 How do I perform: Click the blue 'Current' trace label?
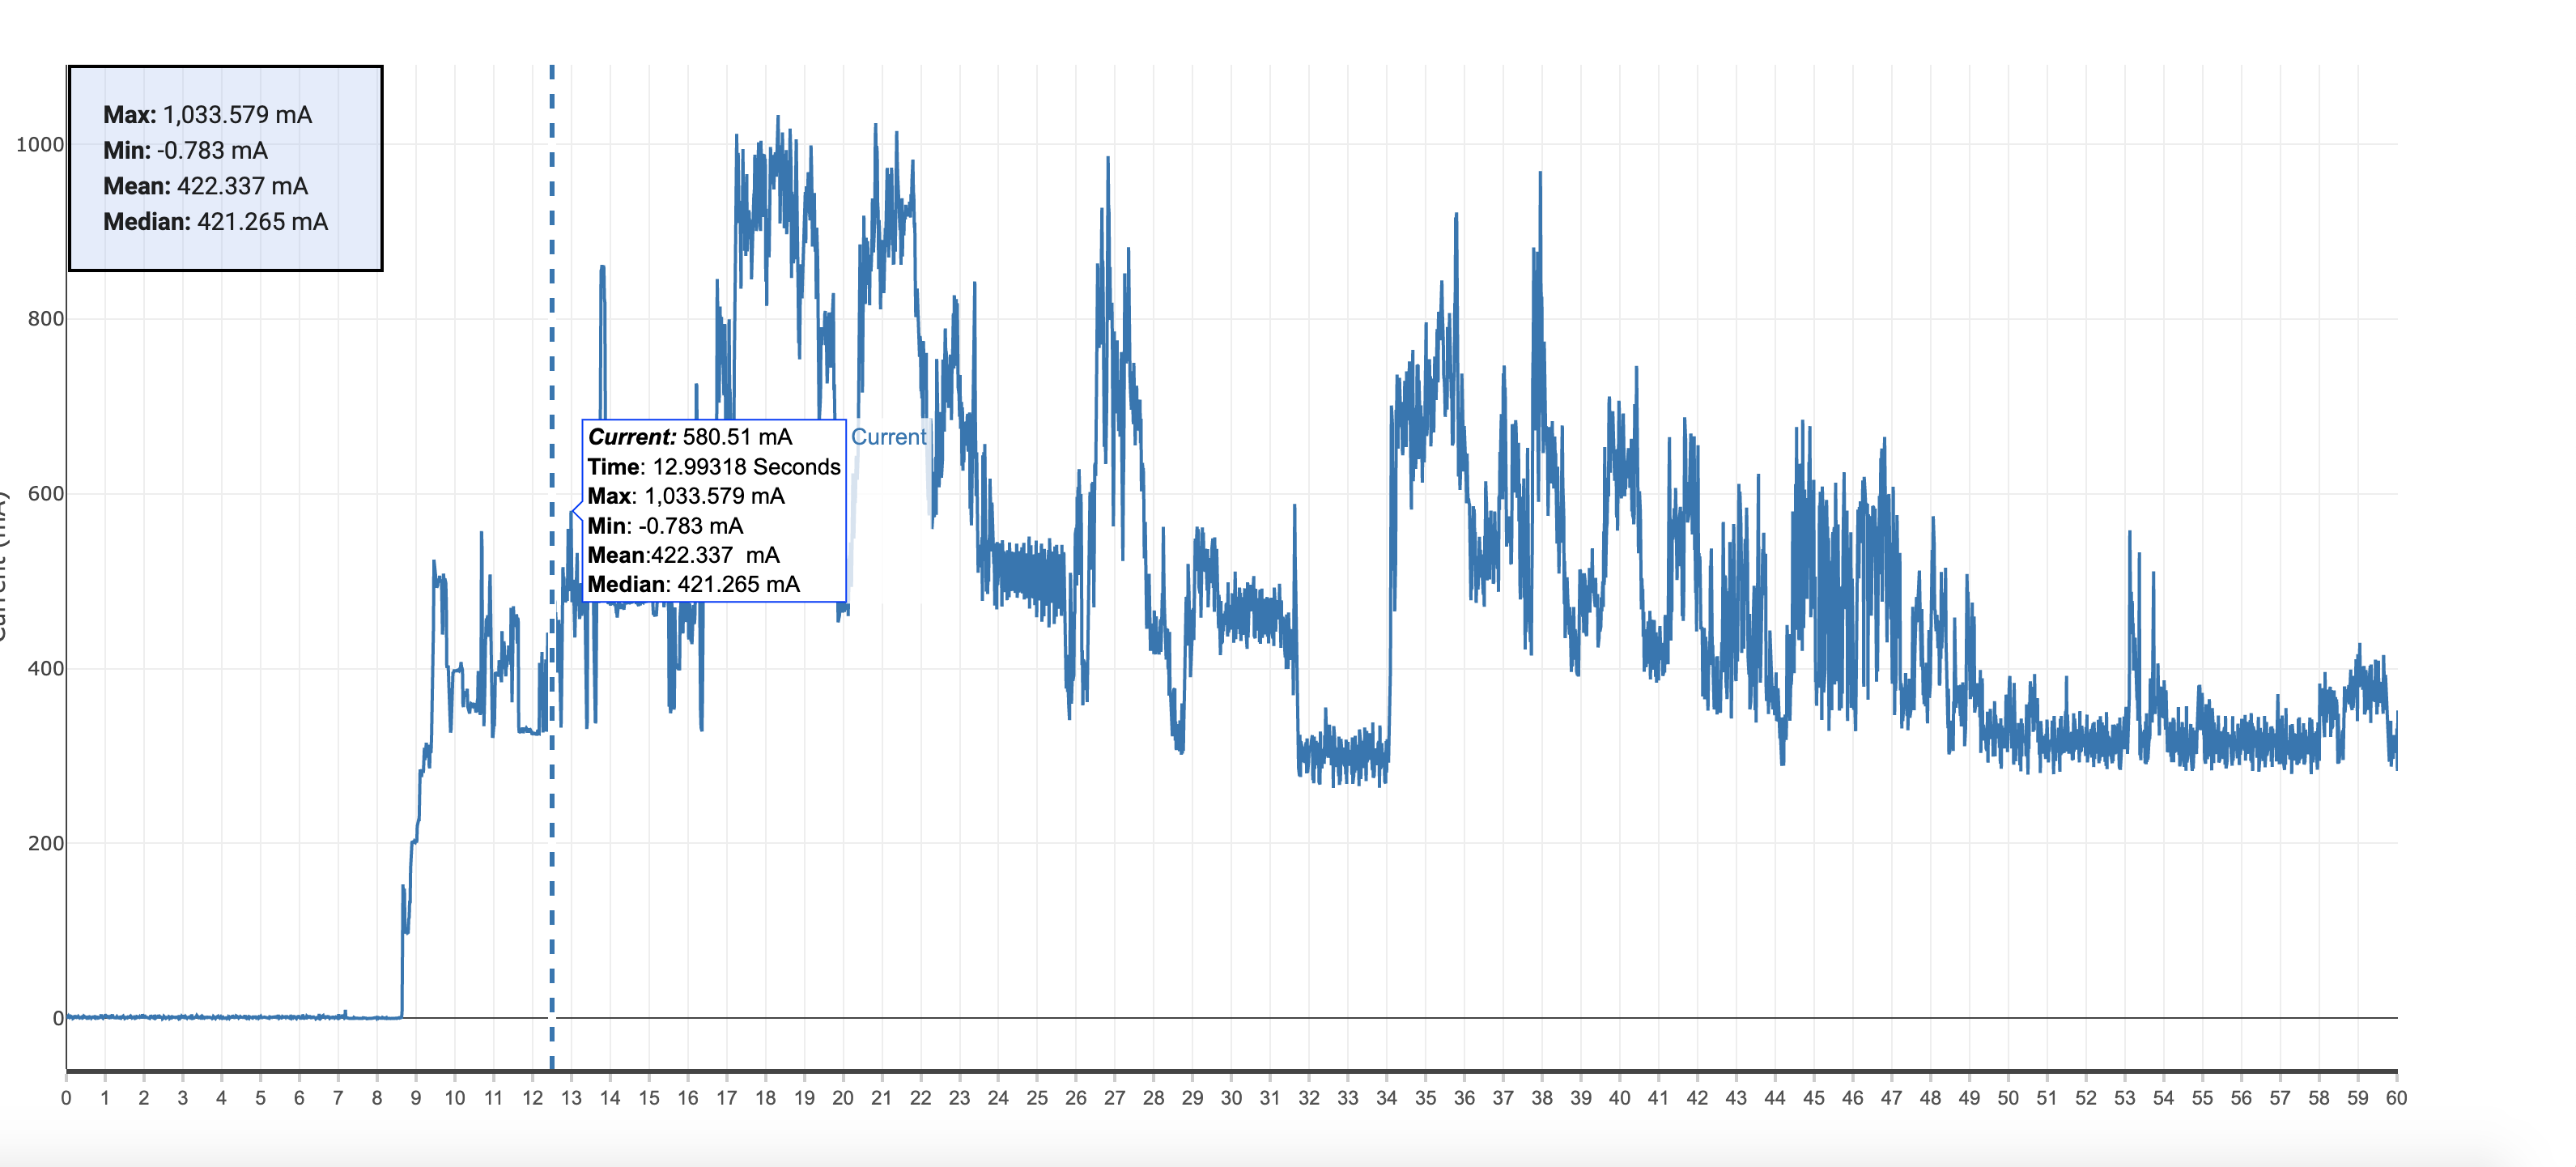click(x=888, y=437)
